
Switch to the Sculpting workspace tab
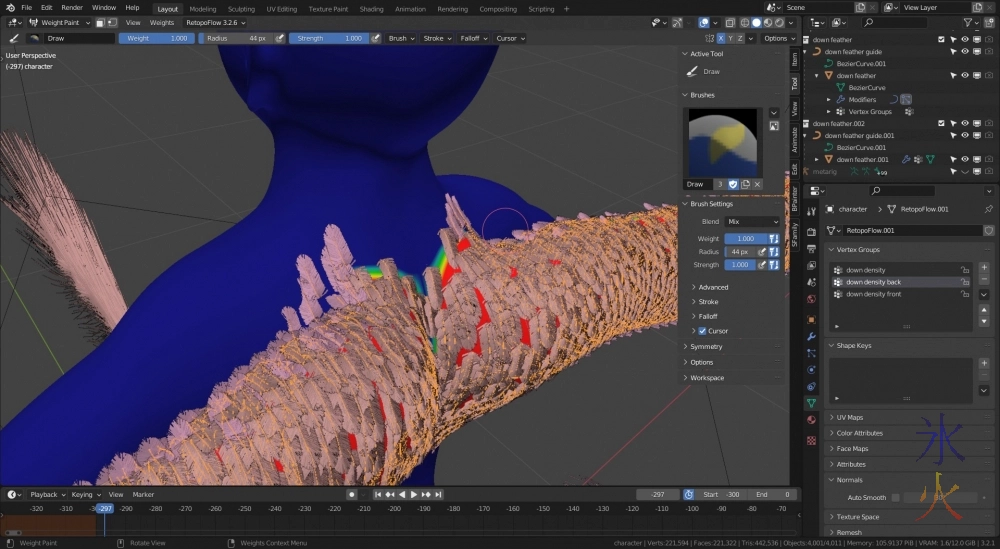tap(241, 8)
